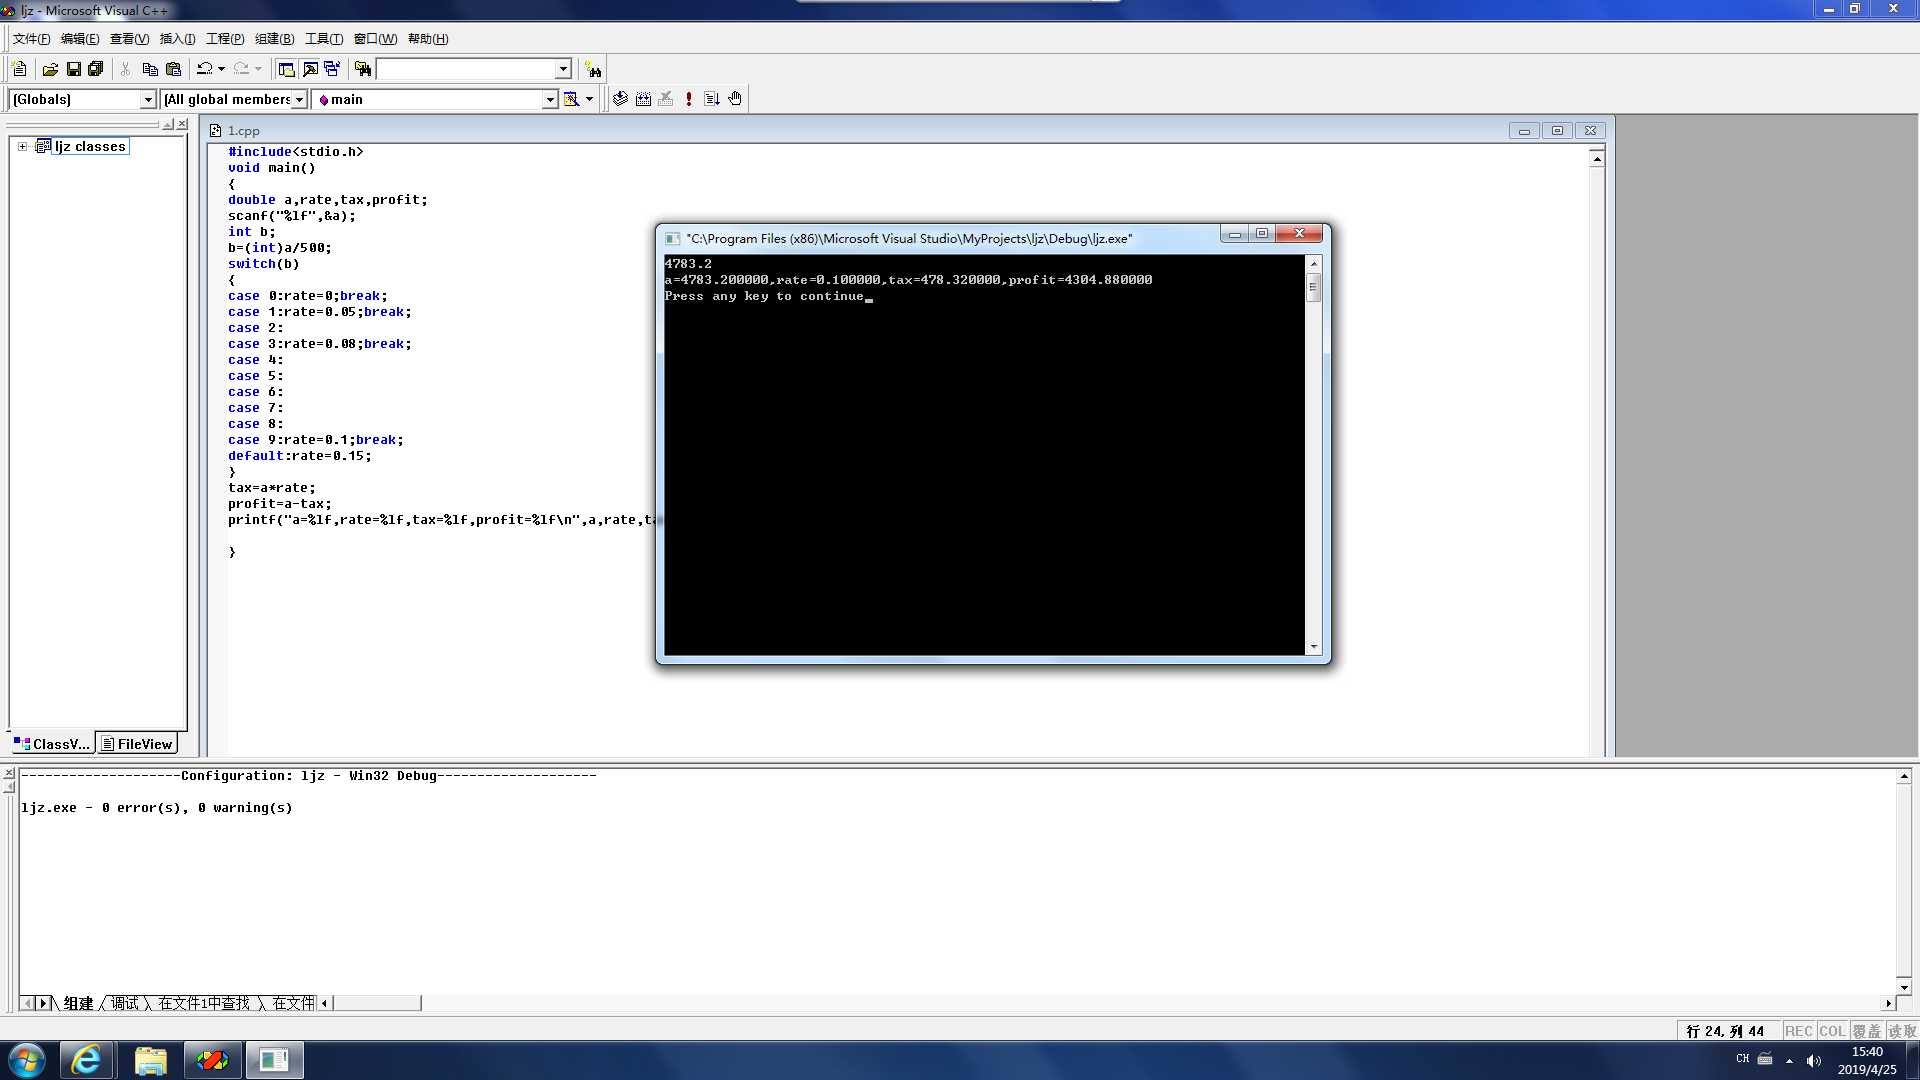
Task: Click the Windows Start button
Action: pos(27,1060)
